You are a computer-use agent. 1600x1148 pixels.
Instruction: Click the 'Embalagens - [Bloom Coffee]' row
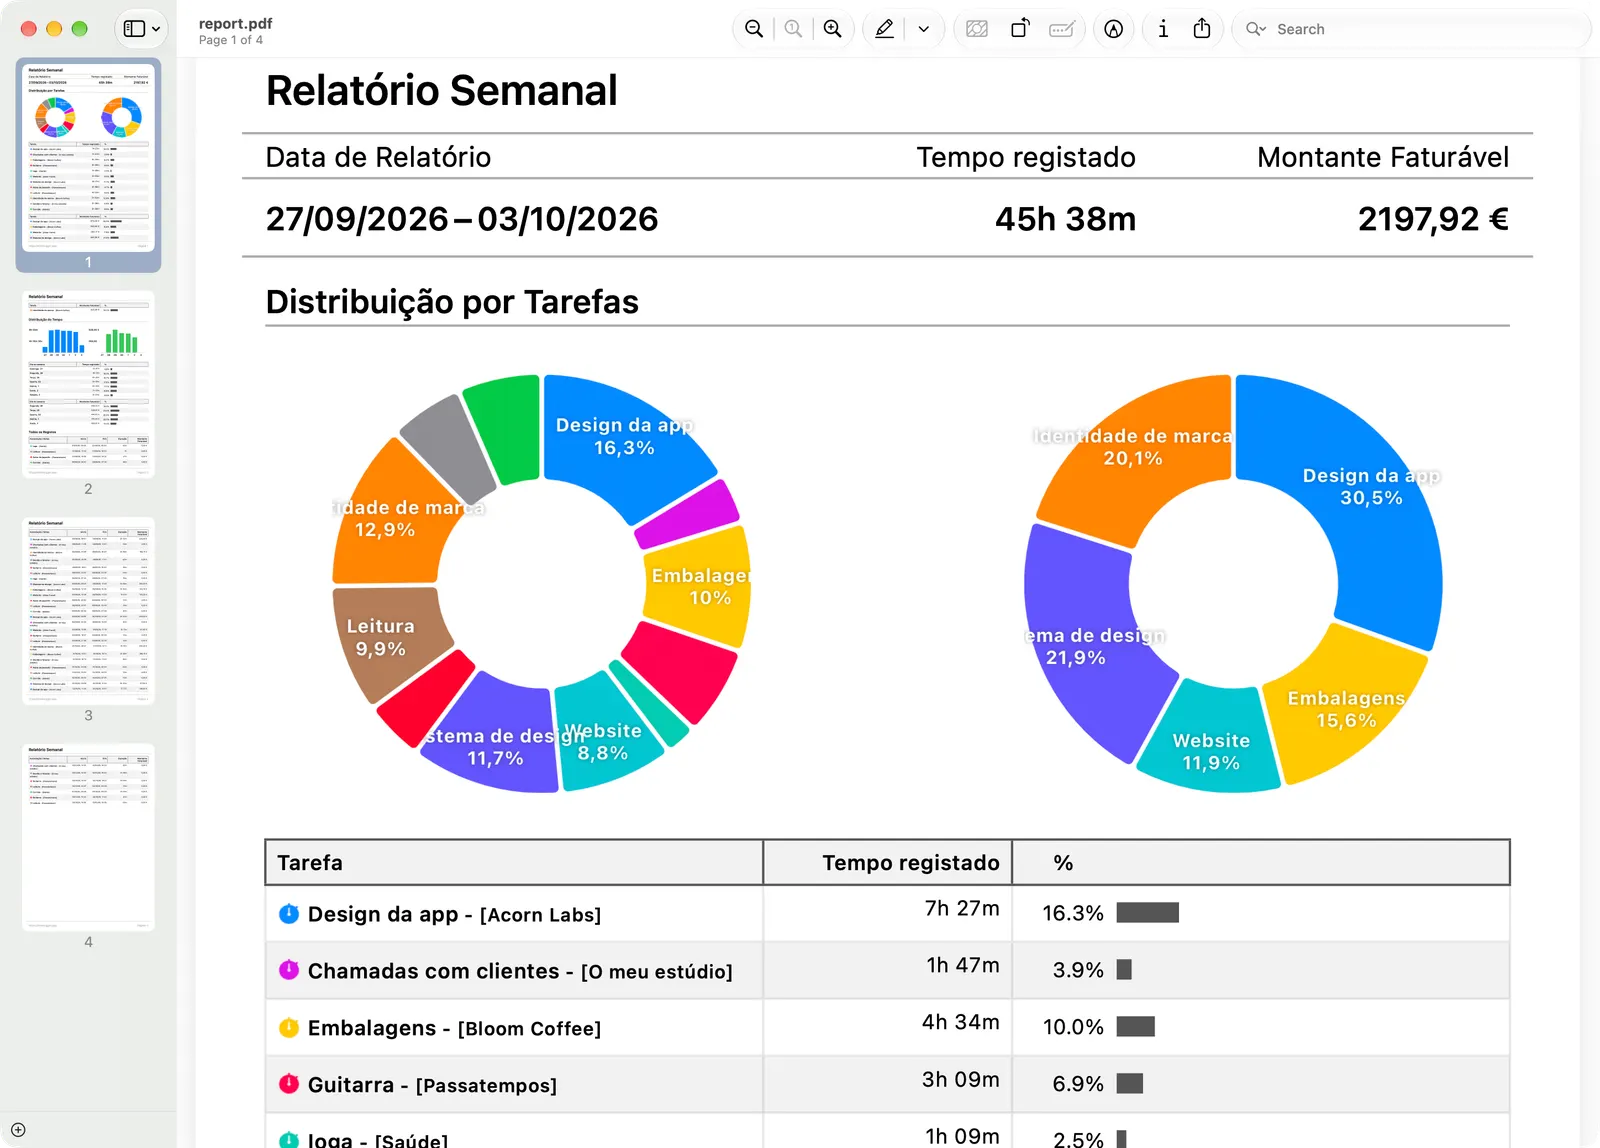887,1027
